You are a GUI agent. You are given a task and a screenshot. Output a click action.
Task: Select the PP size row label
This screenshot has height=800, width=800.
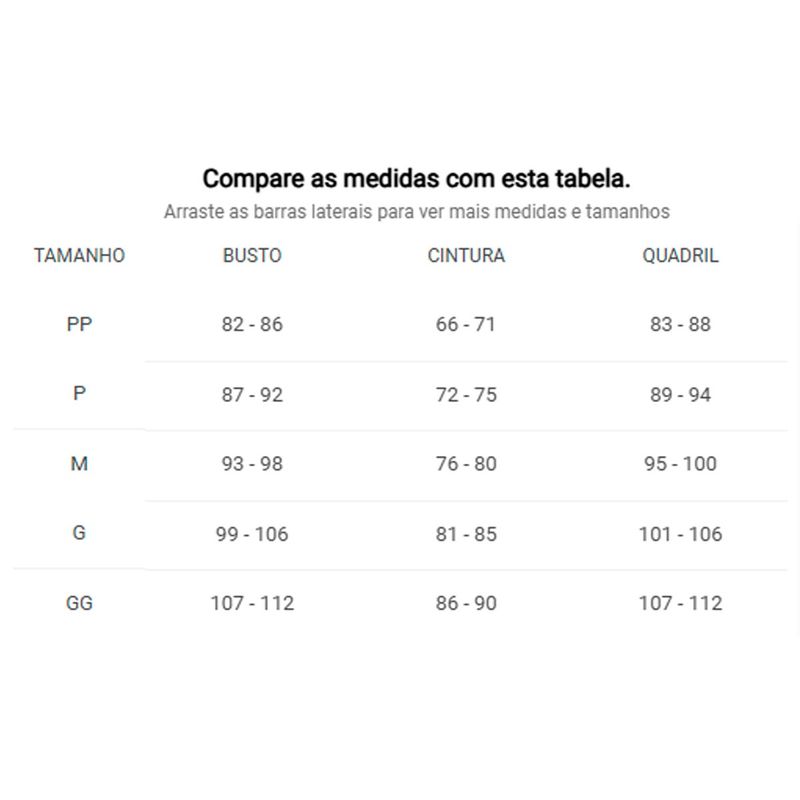click(x=79, y=324)
